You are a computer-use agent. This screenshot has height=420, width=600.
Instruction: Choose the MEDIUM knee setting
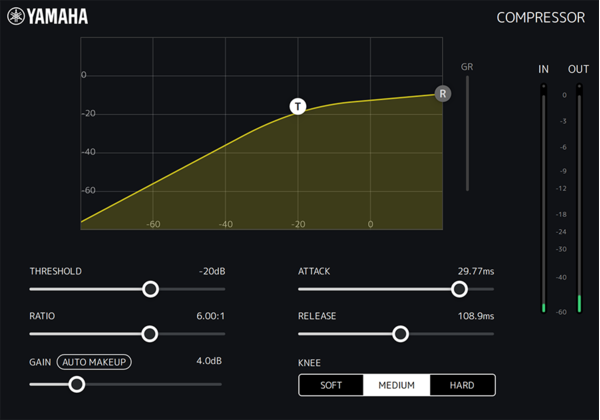click(396, 385)
